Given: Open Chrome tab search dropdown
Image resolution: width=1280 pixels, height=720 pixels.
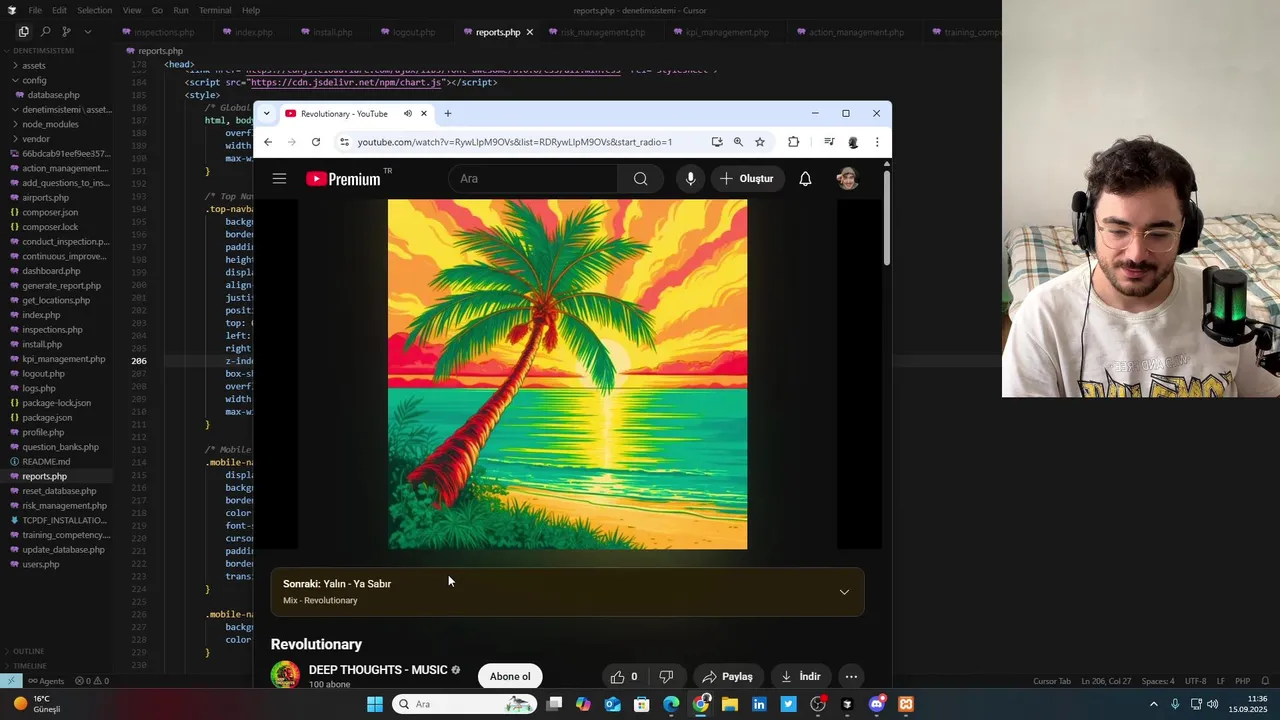Looking at the screenshot, I should 266,113.
